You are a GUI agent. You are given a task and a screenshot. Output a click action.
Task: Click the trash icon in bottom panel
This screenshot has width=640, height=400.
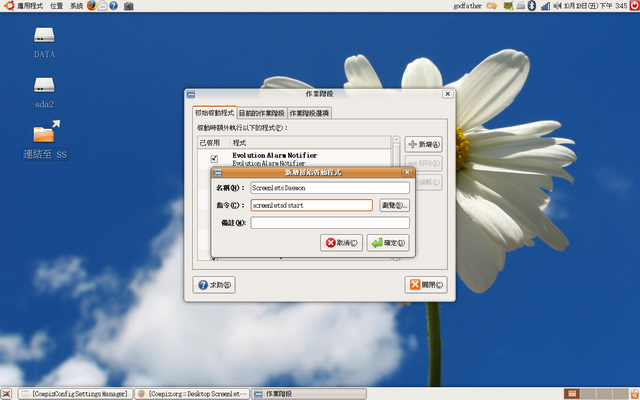[x=634, y=394]
